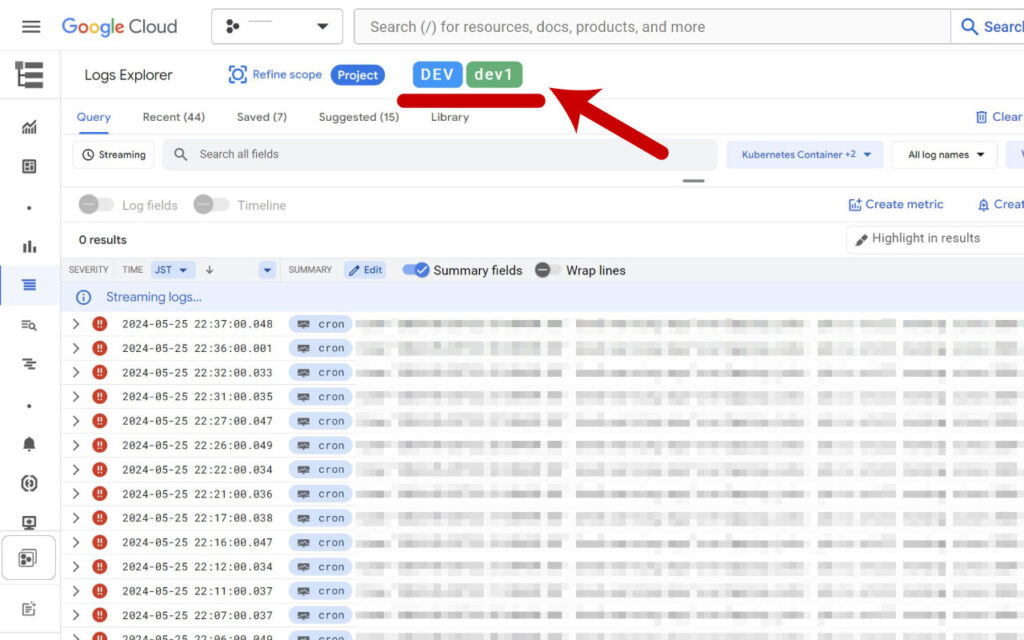The height and width of the screenshot is (640, 1024).
Task: Open Dashboards icon in sidebar
Action: (29, 166)
